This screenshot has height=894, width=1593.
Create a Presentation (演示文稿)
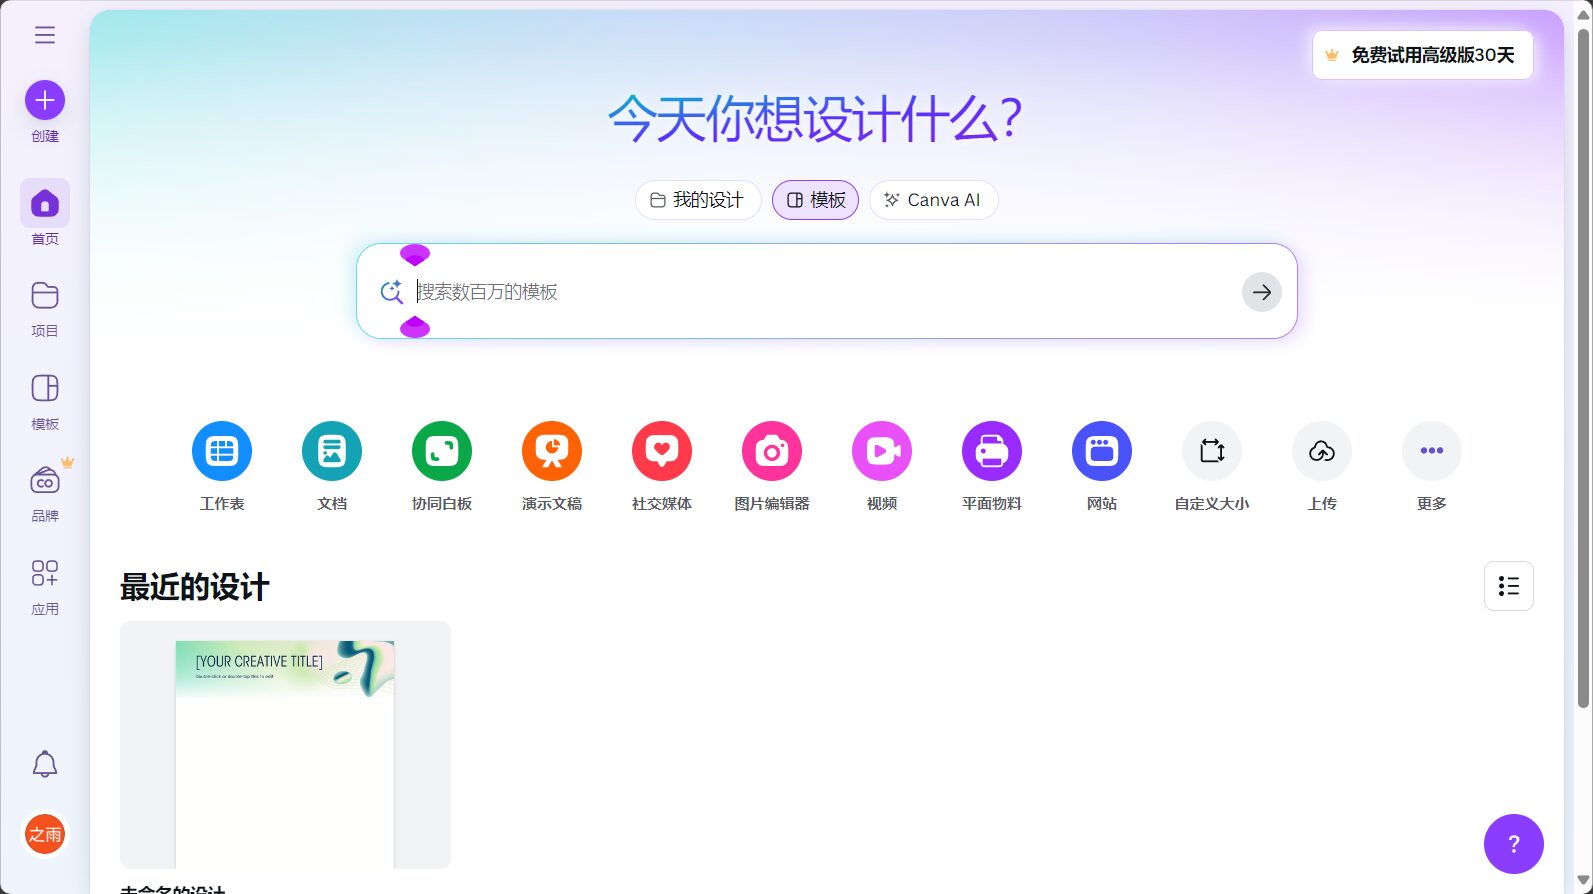point(552,451)
